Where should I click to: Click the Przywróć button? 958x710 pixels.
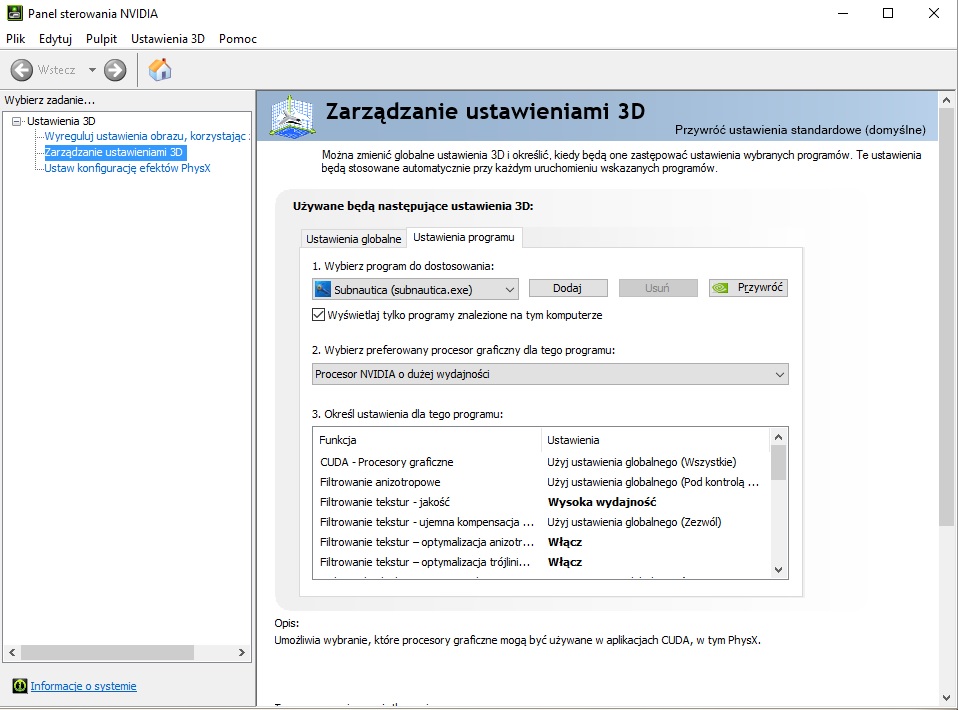pos(748,288)
